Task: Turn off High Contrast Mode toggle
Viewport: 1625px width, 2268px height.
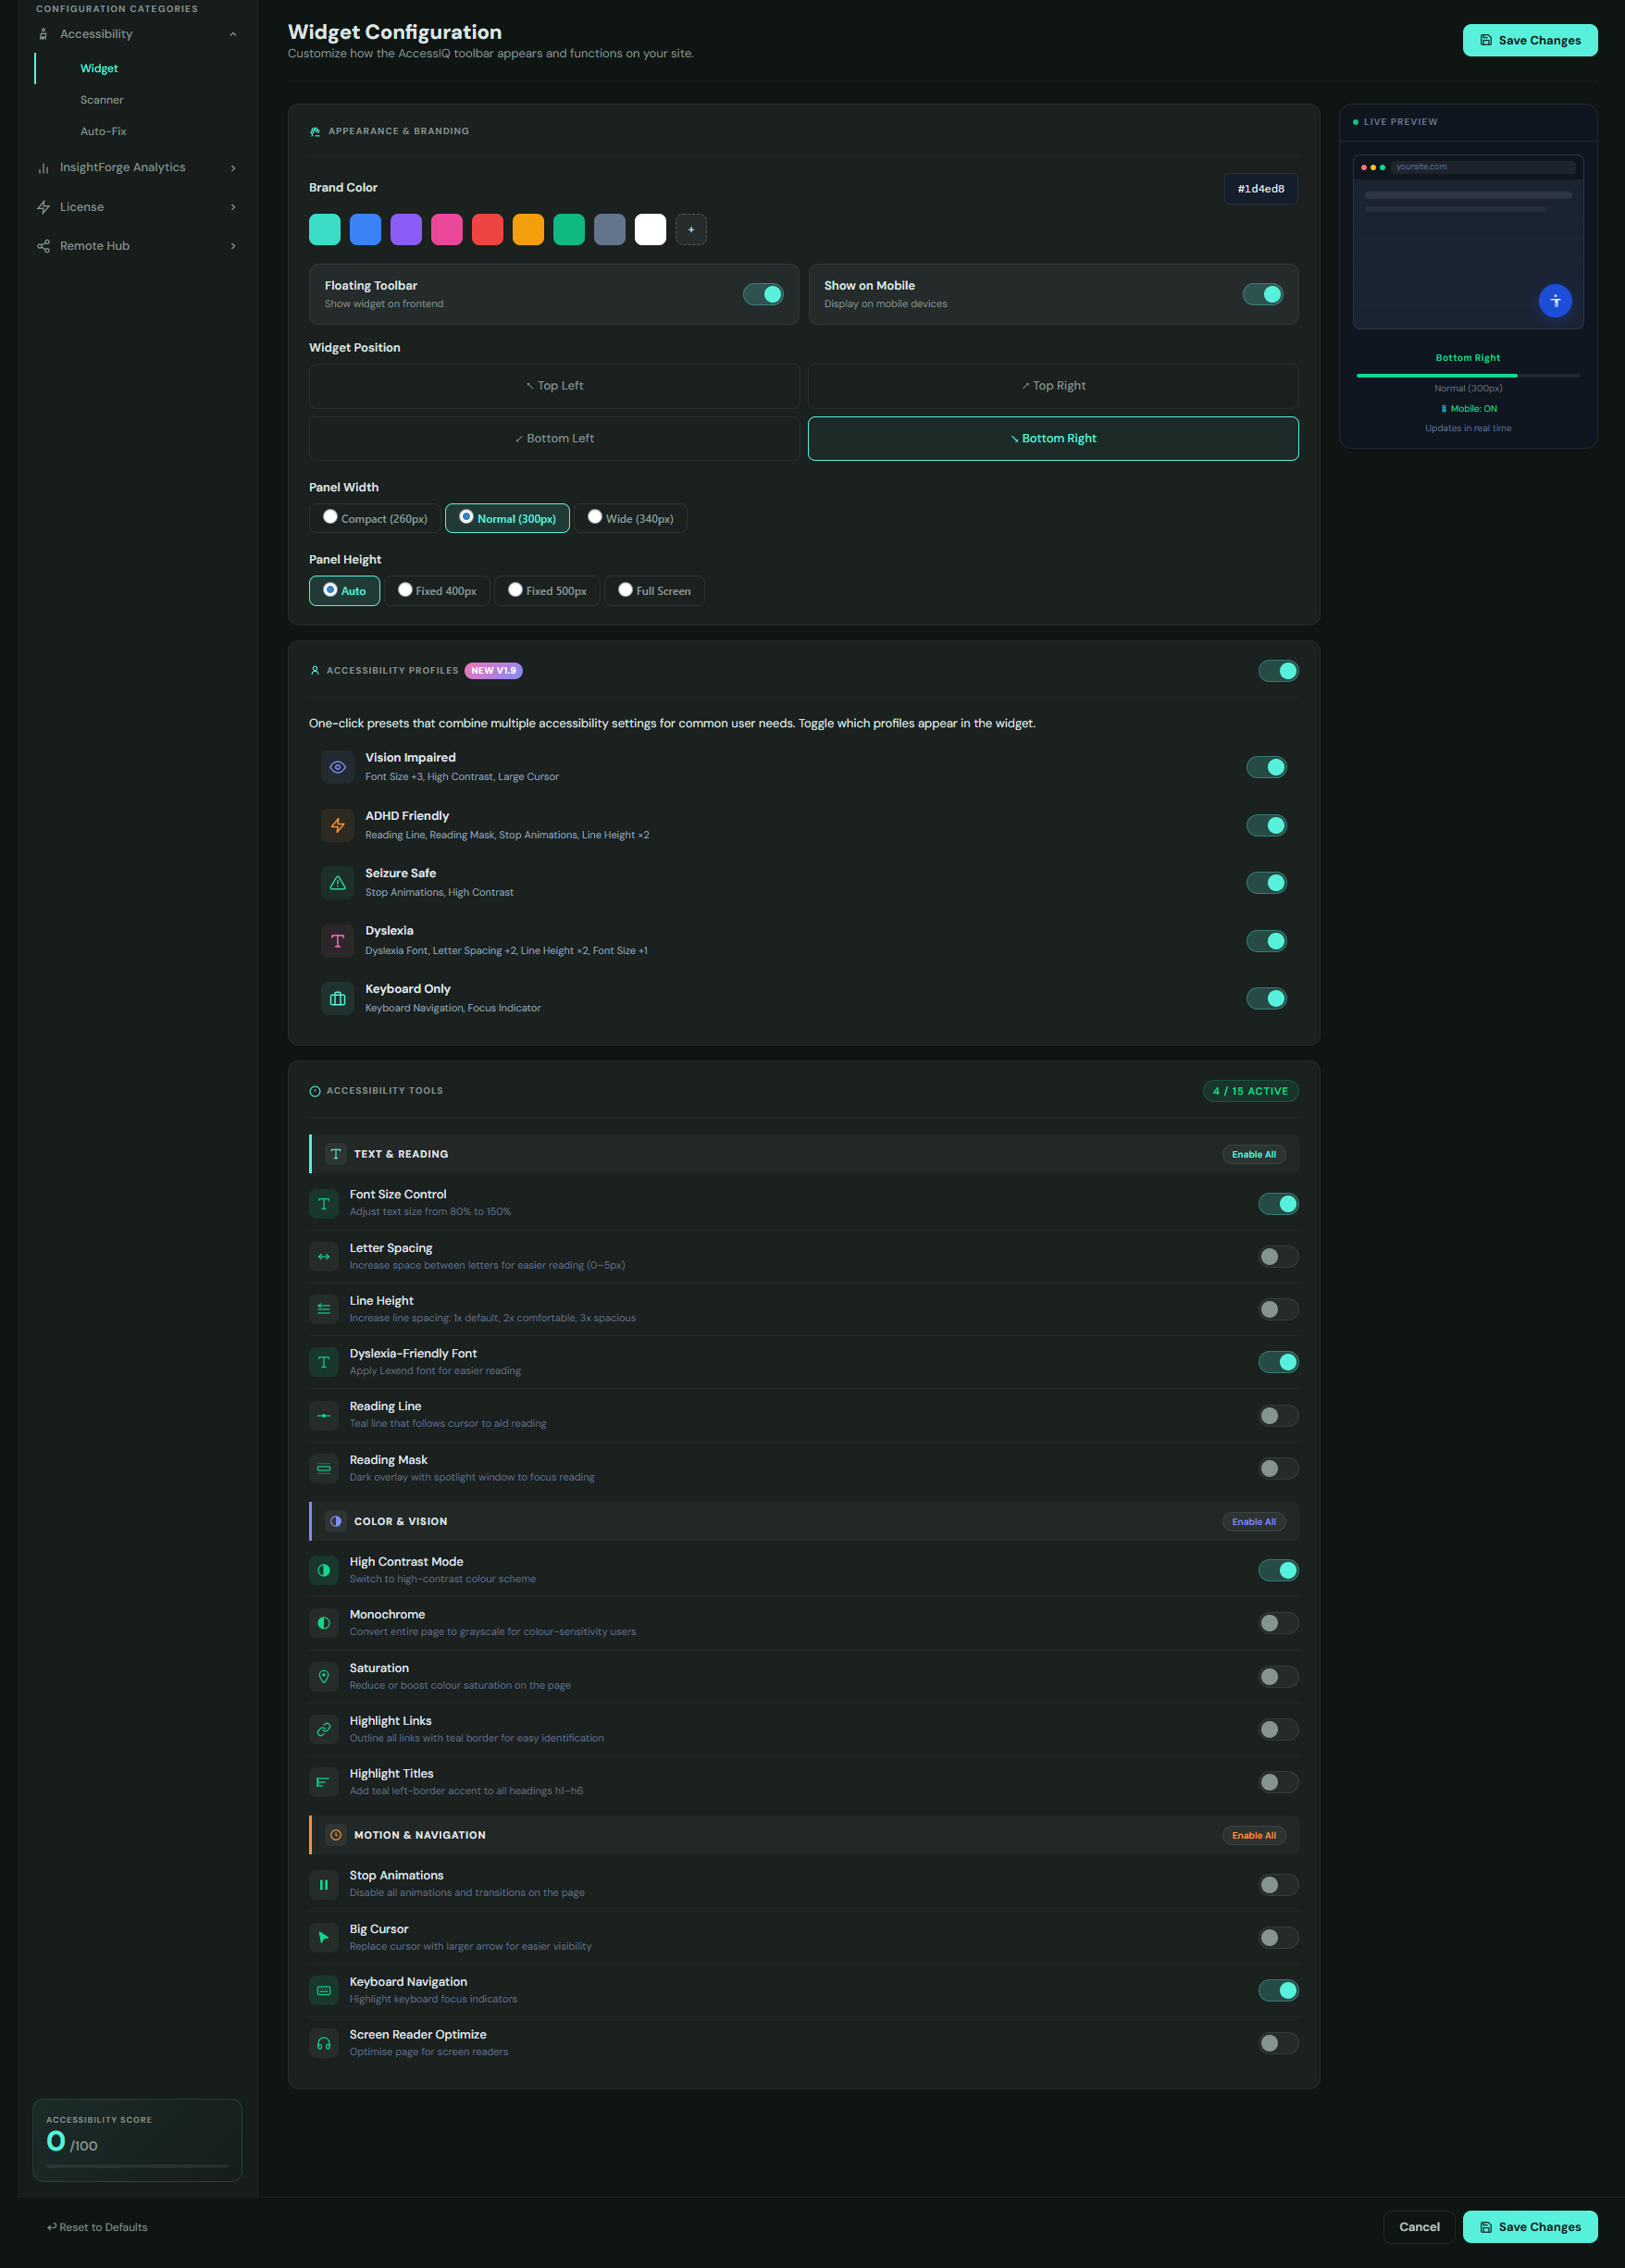Action: [x=1278, y=1570]
